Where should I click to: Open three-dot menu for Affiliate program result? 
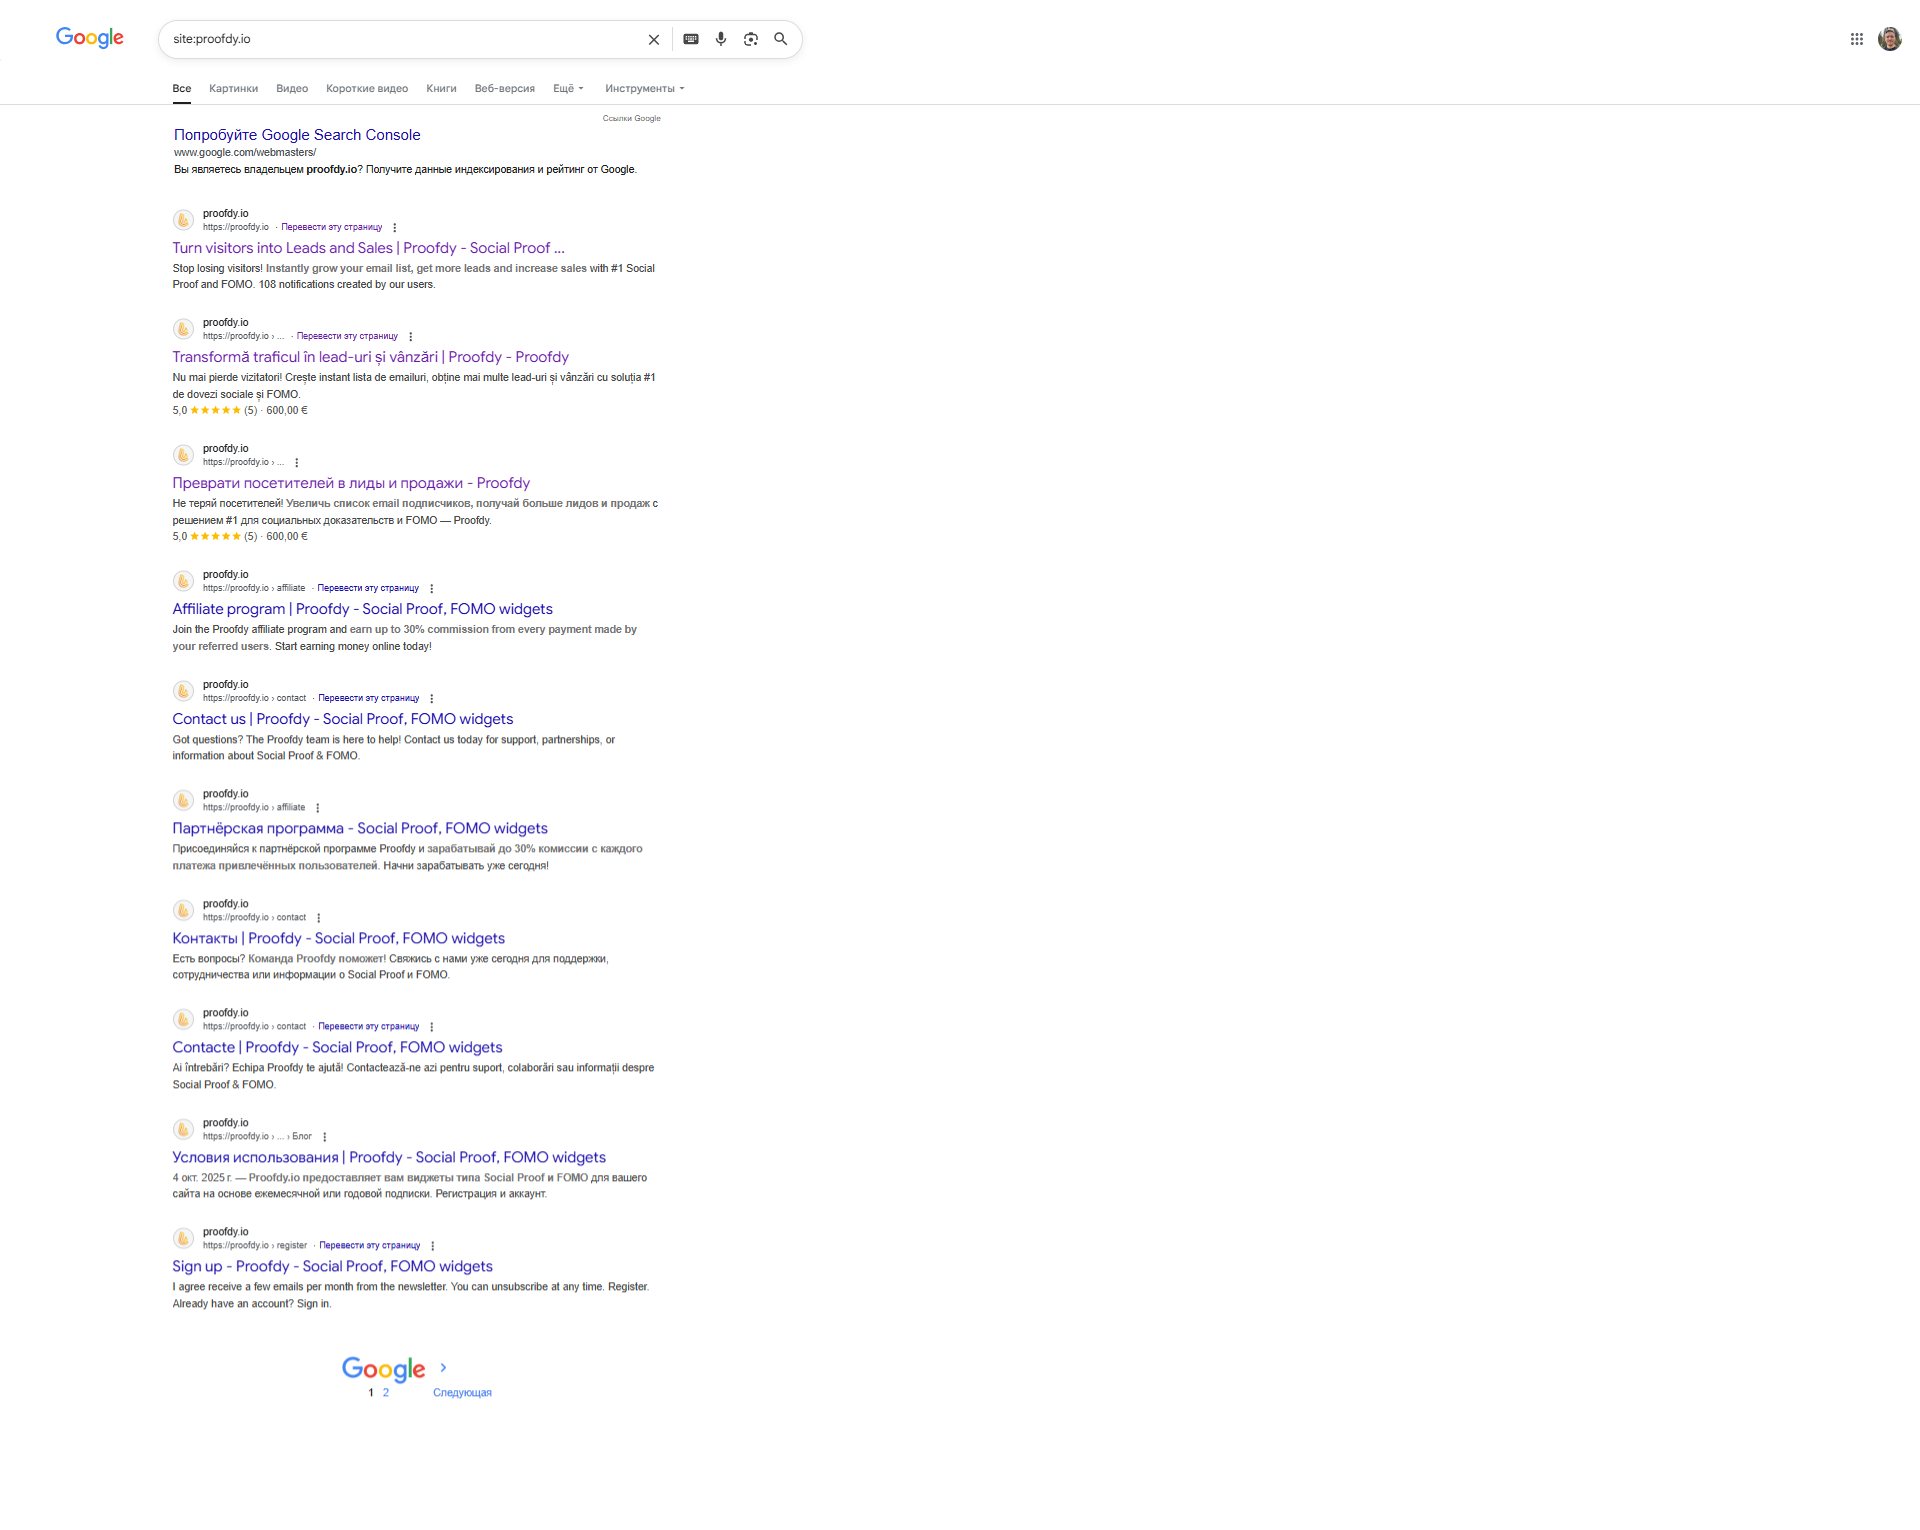[432, 588]
